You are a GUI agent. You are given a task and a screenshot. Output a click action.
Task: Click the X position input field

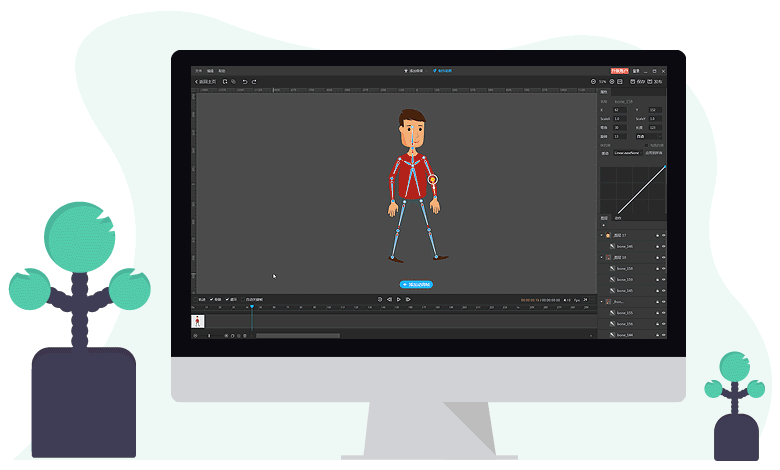tap(619, 110)
